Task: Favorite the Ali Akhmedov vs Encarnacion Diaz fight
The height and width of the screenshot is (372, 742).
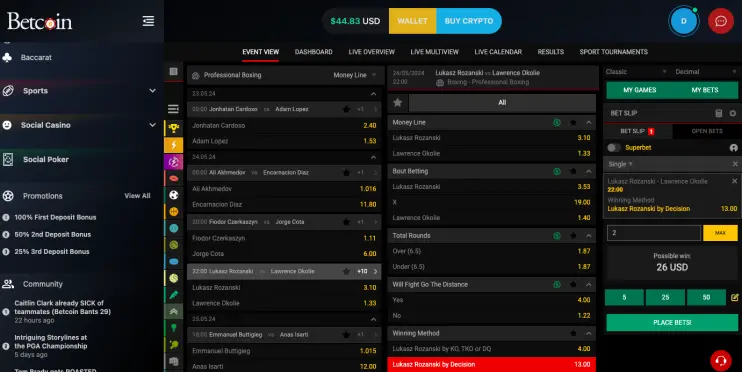Action: [x=346, y=173]
